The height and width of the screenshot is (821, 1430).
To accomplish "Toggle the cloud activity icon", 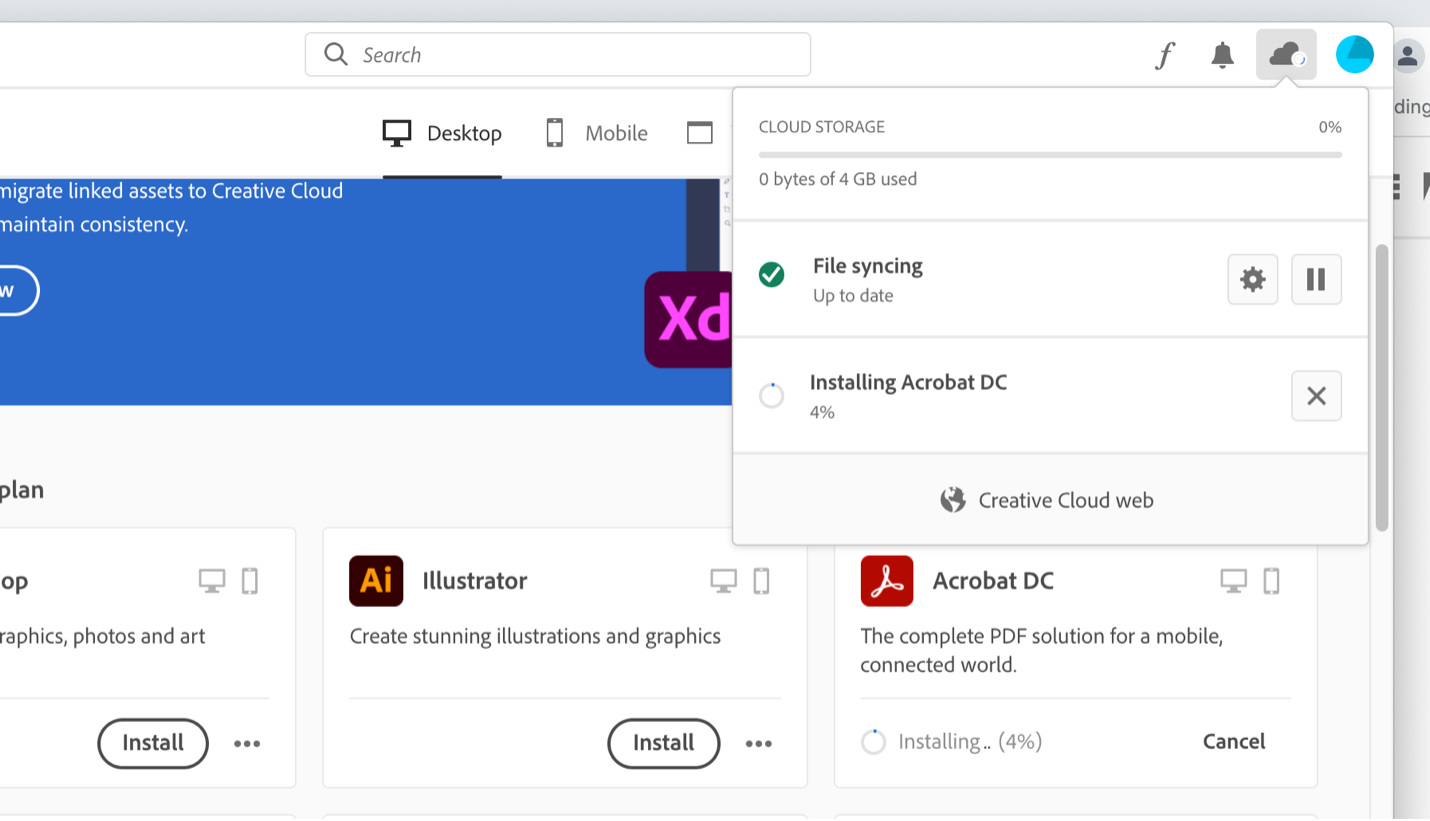I will pyautogui.click(x=1286, y=54).
